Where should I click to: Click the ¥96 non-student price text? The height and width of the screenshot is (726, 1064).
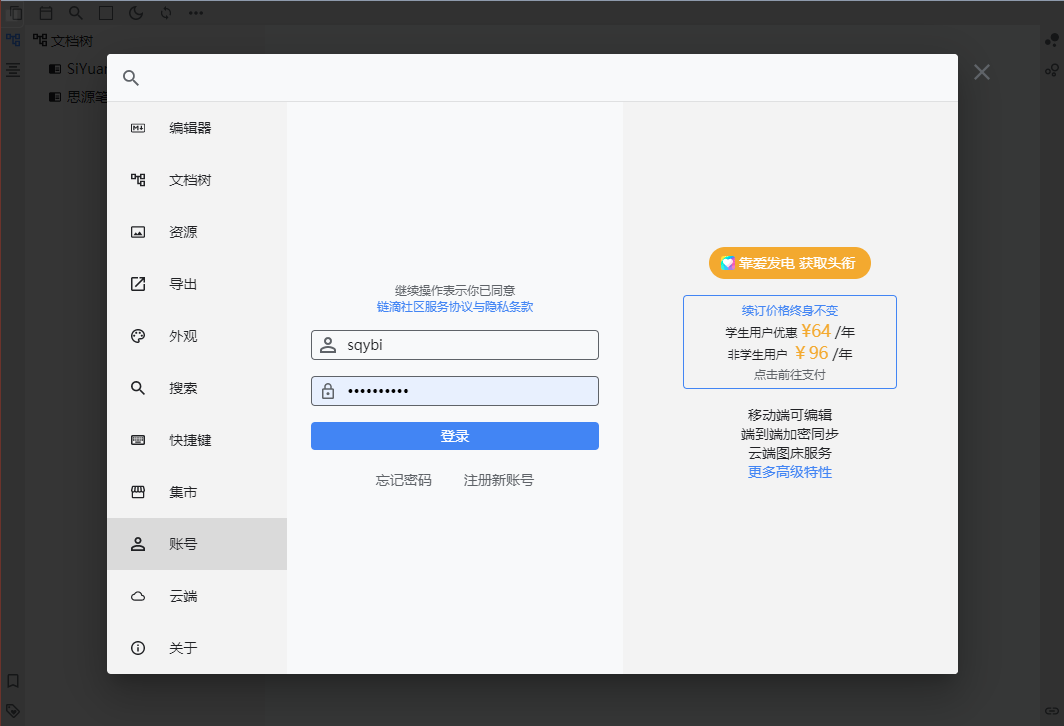point(812,353)
